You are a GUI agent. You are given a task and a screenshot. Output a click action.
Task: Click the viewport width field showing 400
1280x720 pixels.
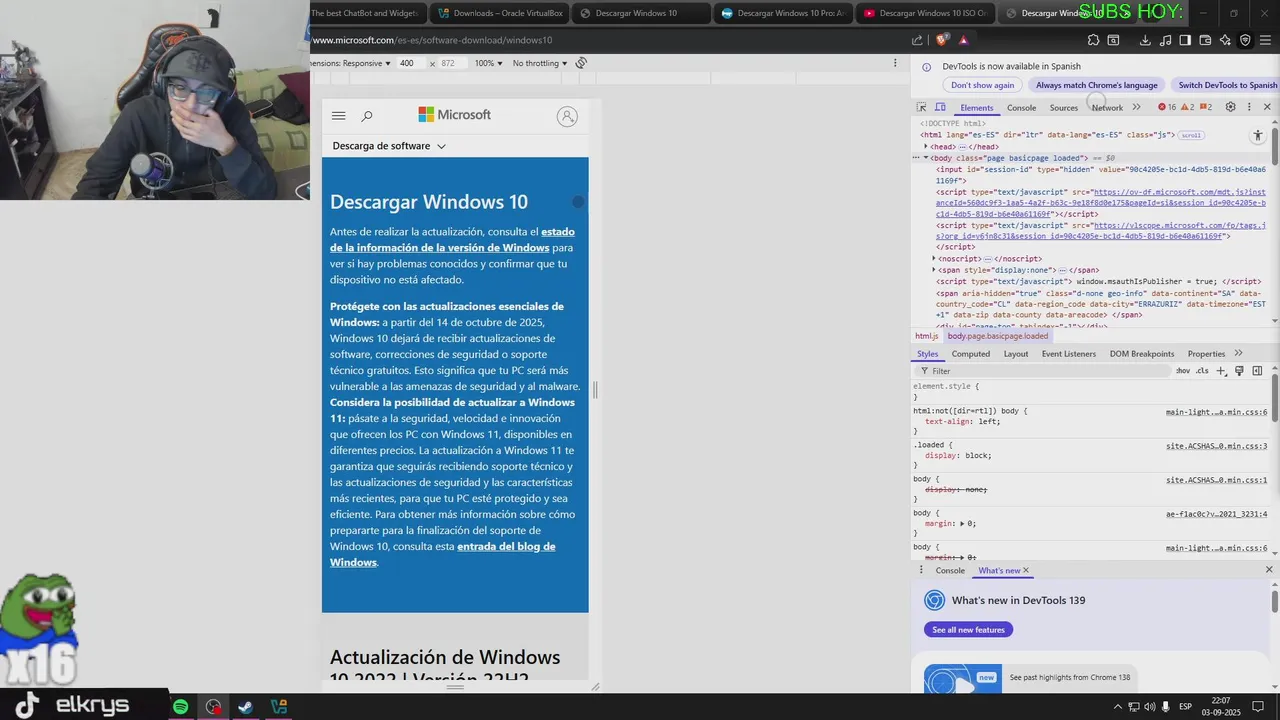409,63
